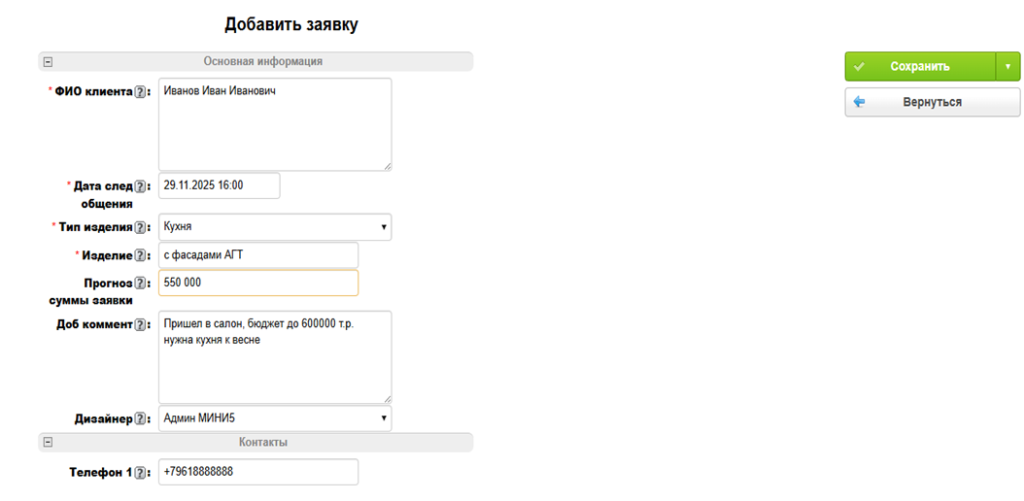Open the Тип изделия dropdown
The width and height of the screenshot is (1024, 501).
pos(275,227)
